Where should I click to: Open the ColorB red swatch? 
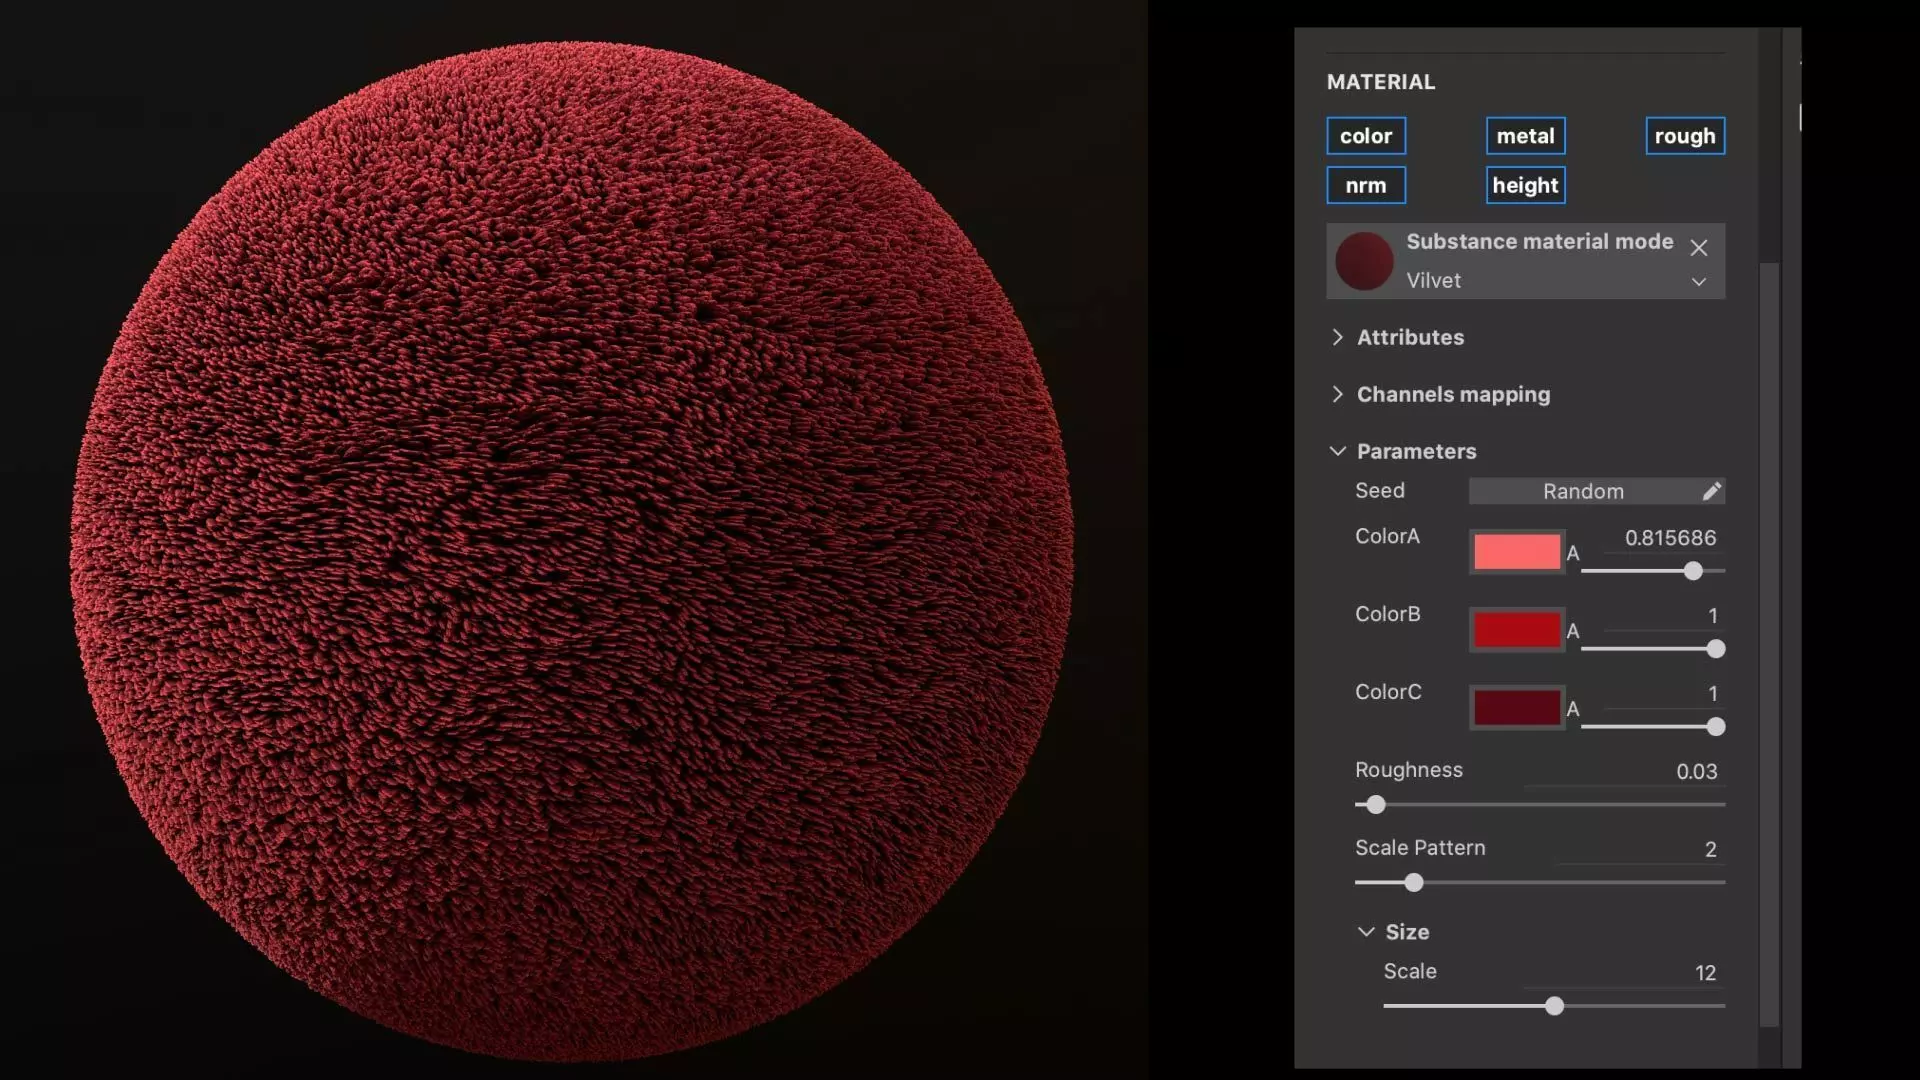pos(1516,630)
